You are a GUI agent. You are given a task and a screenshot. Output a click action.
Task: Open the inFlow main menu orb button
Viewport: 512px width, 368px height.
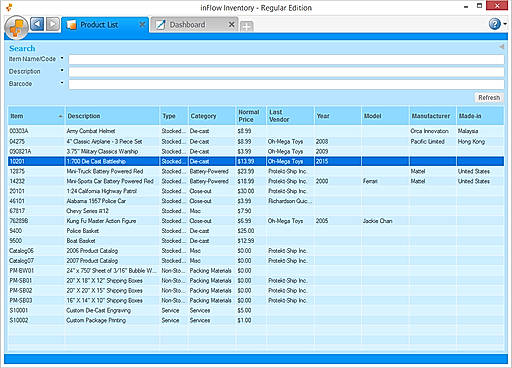(x=16, y=27)
